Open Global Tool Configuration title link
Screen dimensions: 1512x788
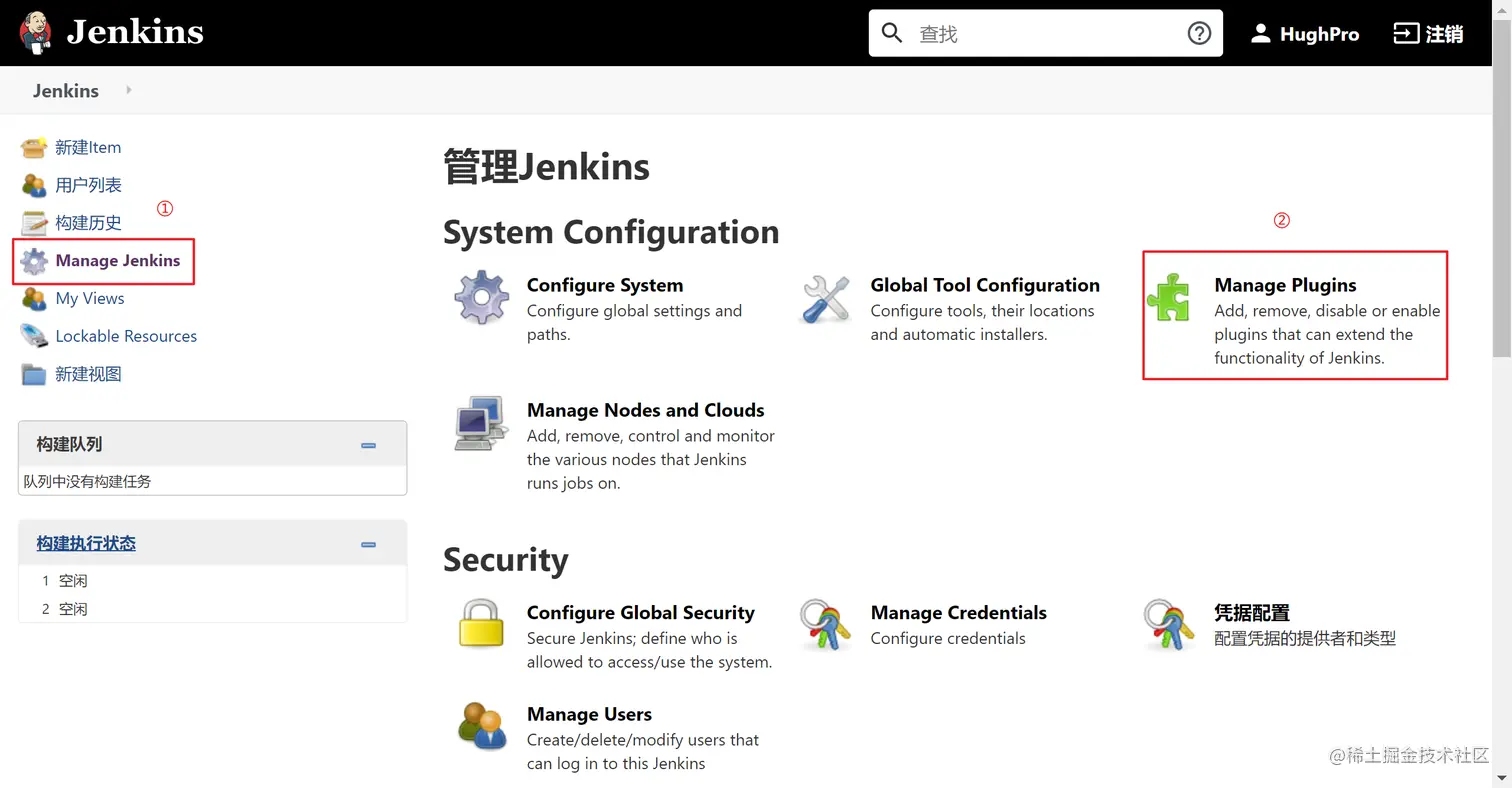pos(985,285)
